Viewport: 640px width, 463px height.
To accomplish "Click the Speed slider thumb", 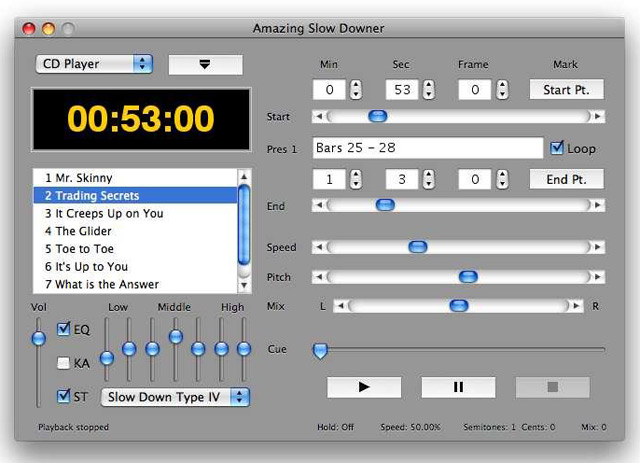I will (x=418, y=247).
